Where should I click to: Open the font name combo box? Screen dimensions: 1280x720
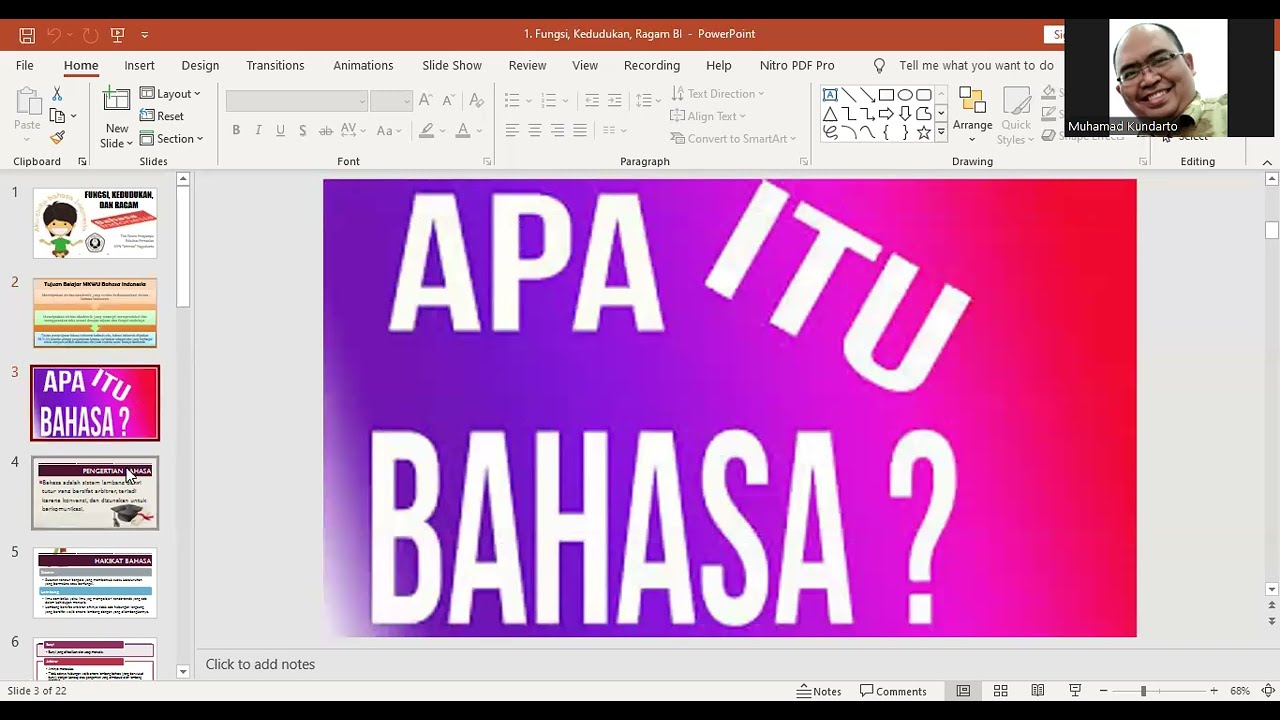pos(297,100)
